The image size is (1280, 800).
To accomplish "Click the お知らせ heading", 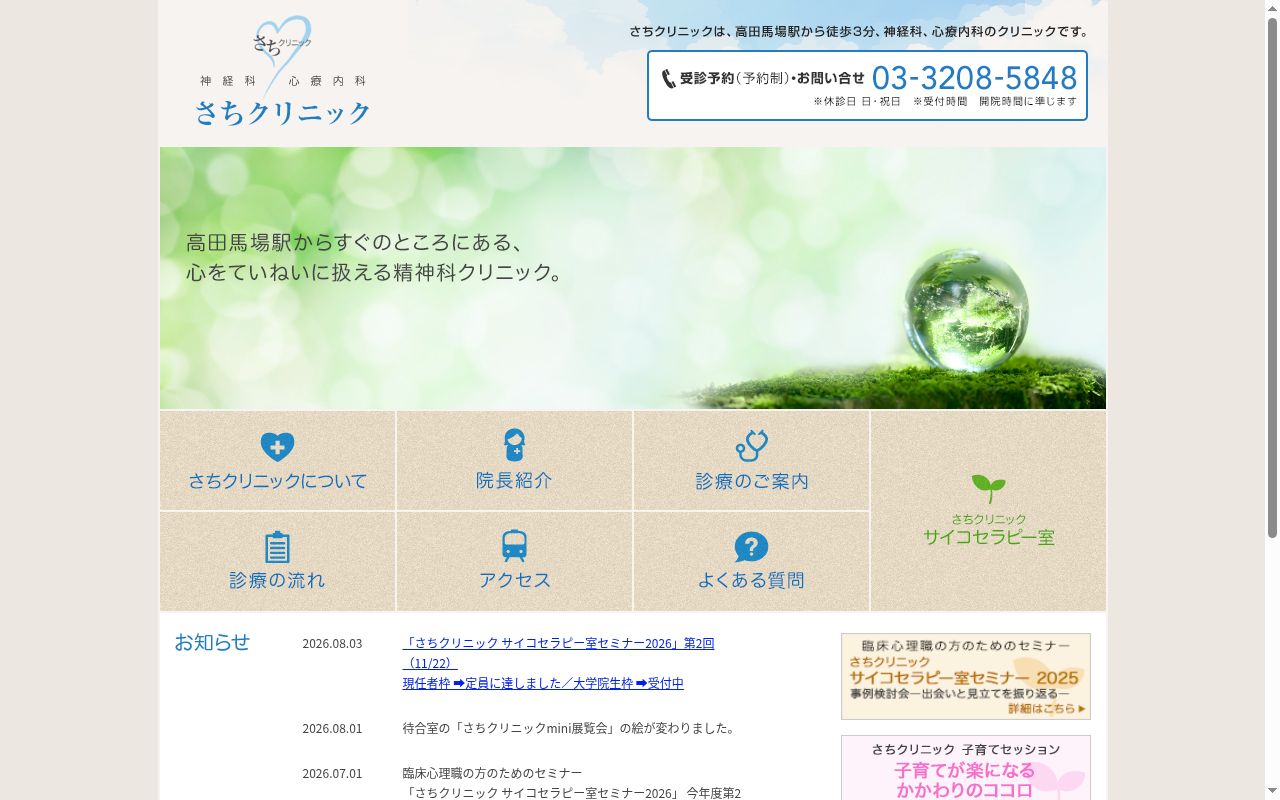I will pyautogui.click(x=212, y=642).
